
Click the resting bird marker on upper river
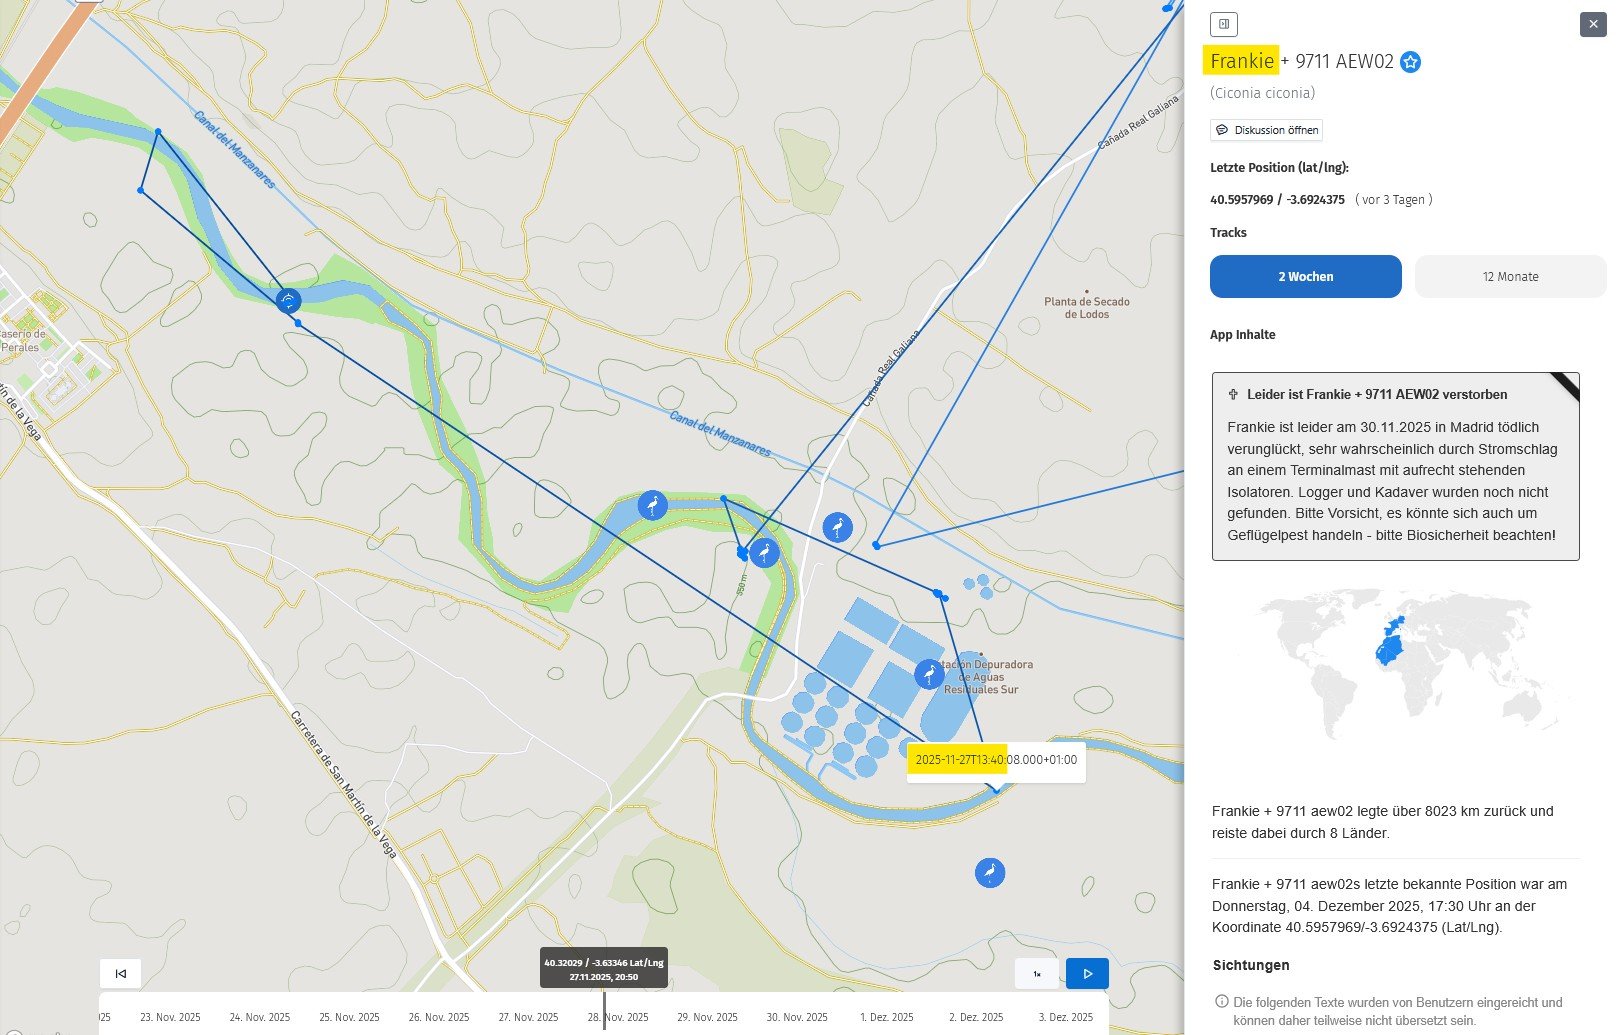pos(288,299)
